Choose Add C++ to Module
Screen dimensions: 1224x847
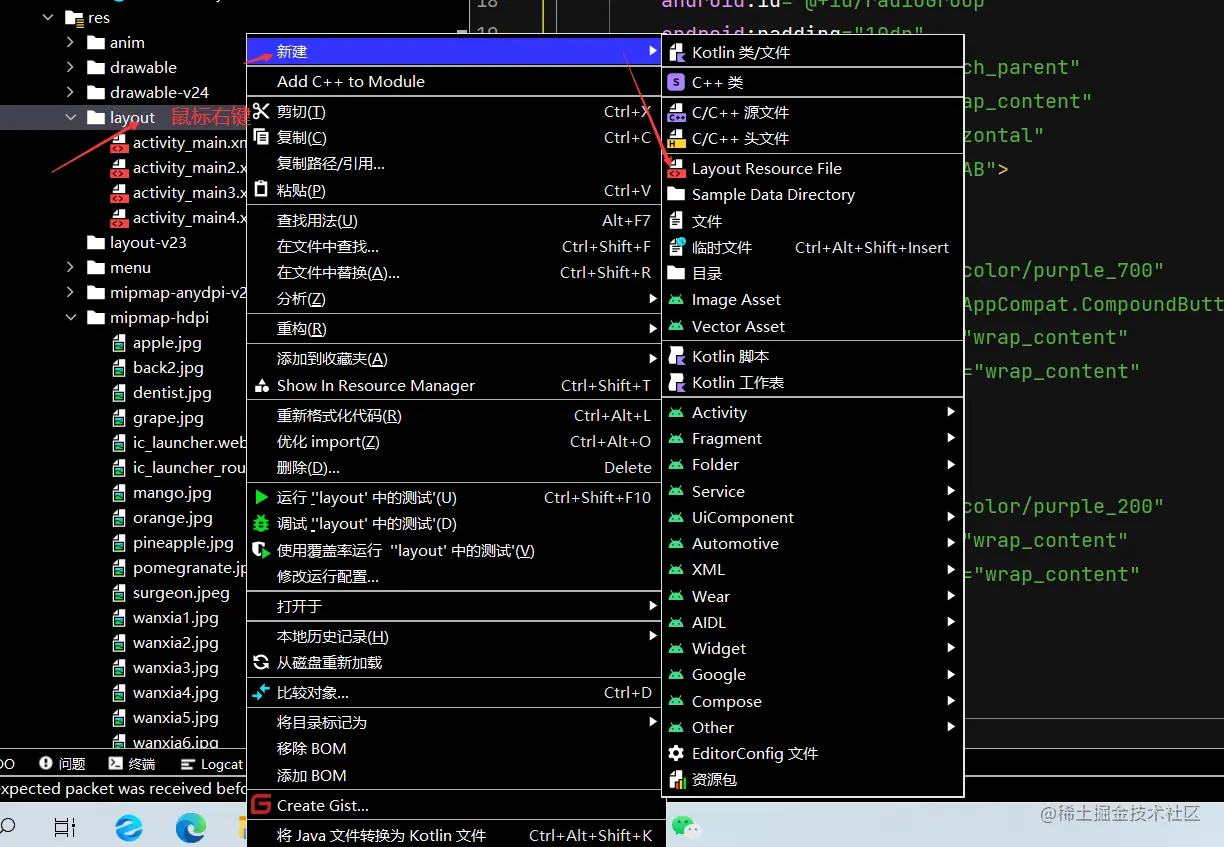pyautogui.click(x=455, y=81)
